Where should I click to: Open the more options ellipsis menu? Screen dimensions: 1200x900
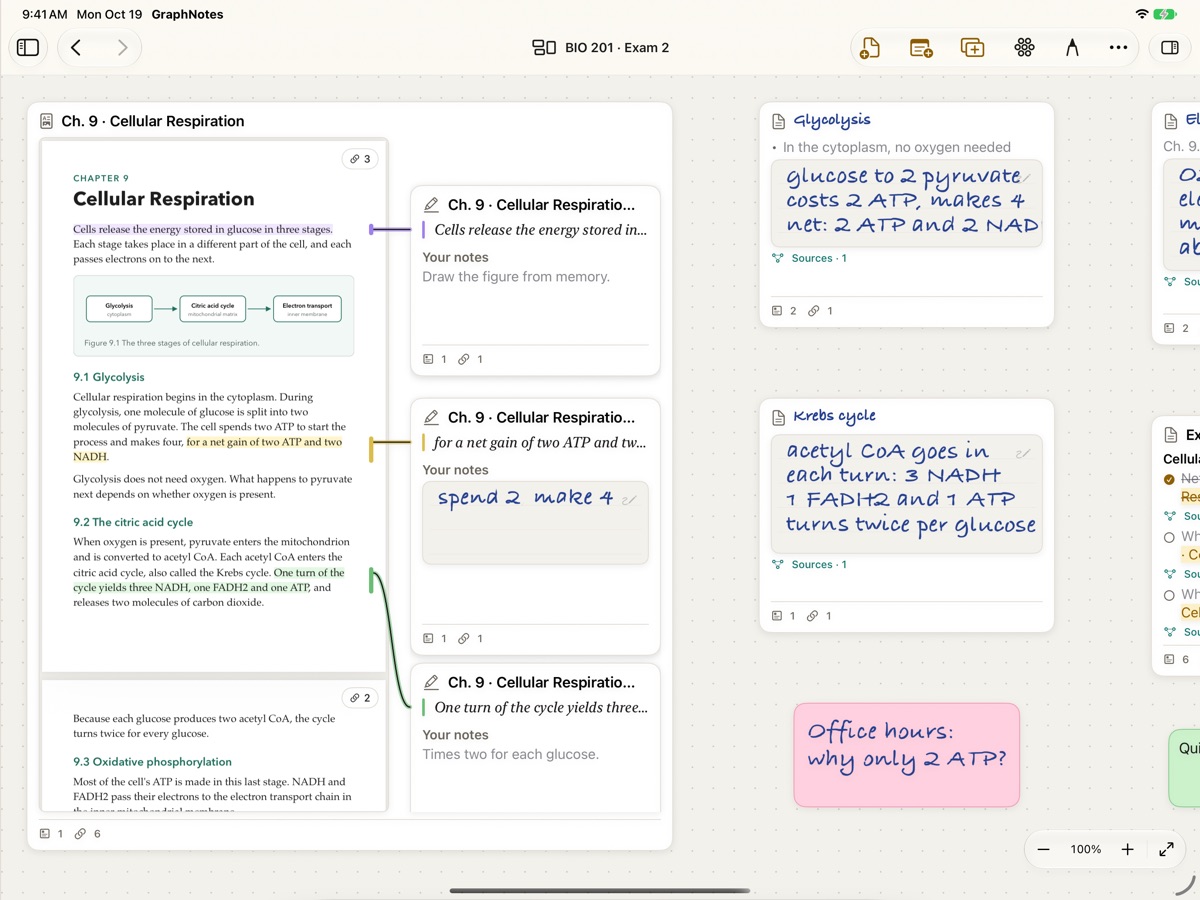1118,47
